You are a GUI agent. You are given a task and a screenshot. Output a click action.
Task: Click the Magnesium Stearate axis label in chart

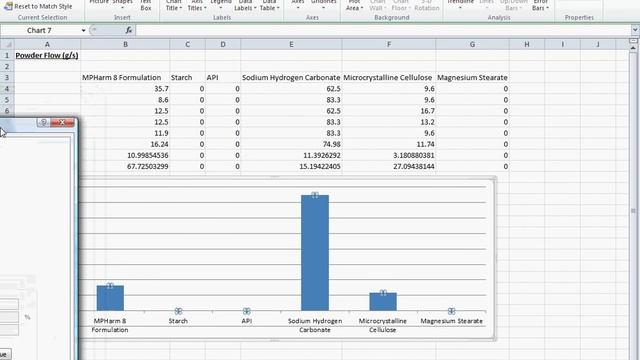click(451, 321)
